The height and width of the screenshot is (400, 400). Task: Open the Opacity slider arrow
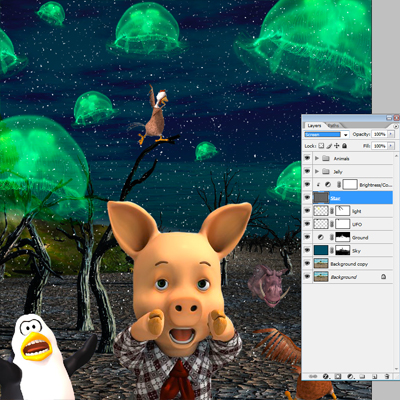click(391, 134)
